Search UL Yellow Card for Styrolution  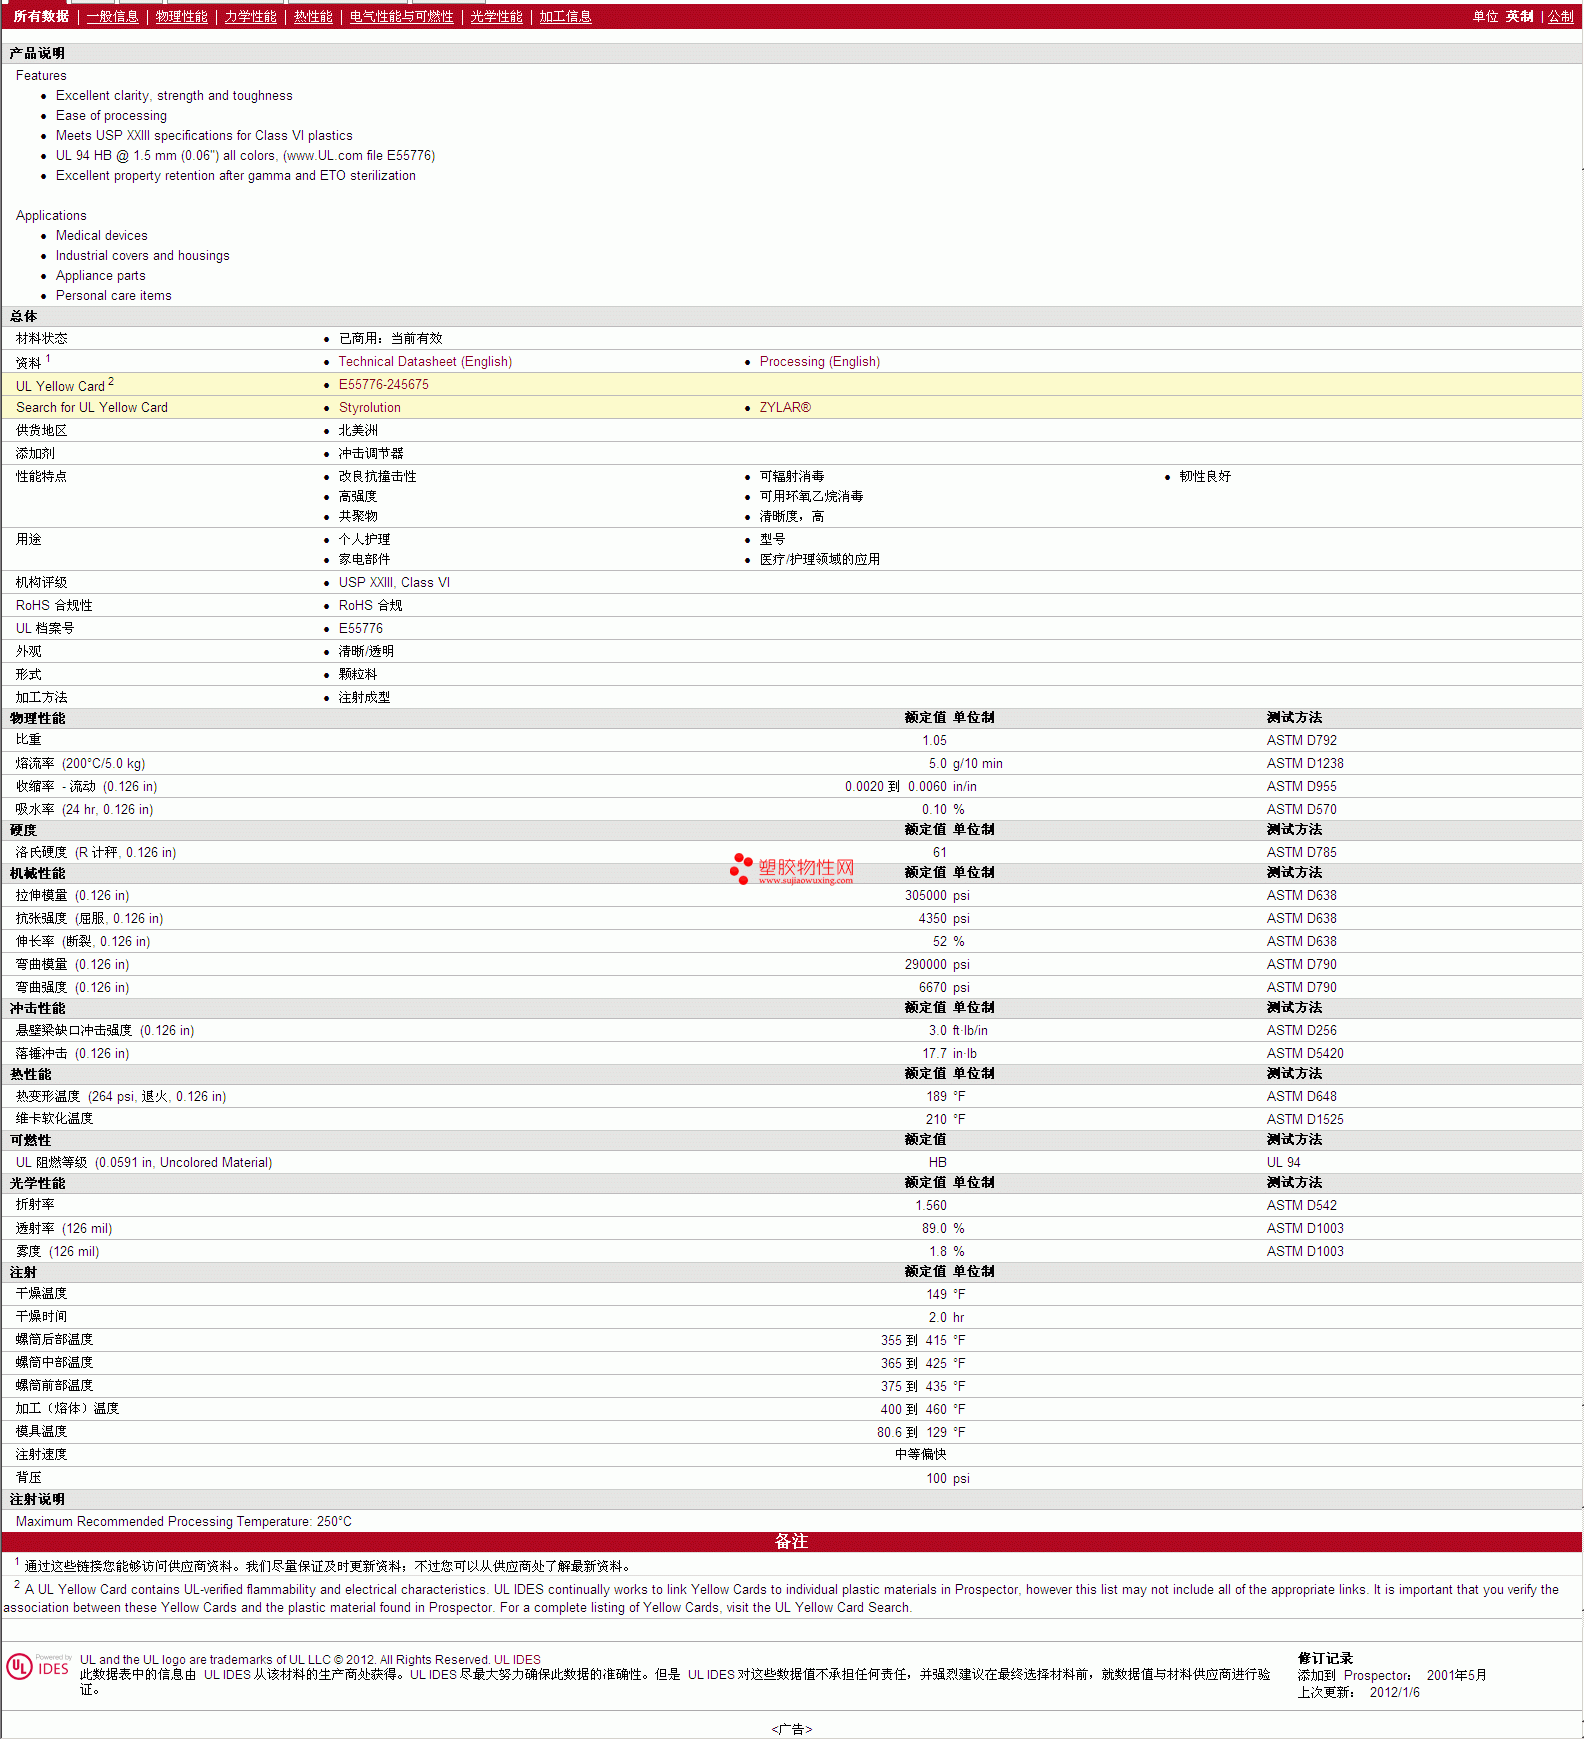coord(369,408)
